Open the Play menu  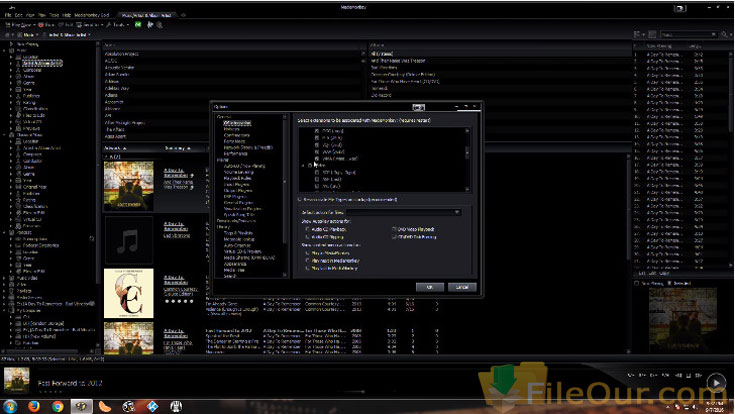42,15
